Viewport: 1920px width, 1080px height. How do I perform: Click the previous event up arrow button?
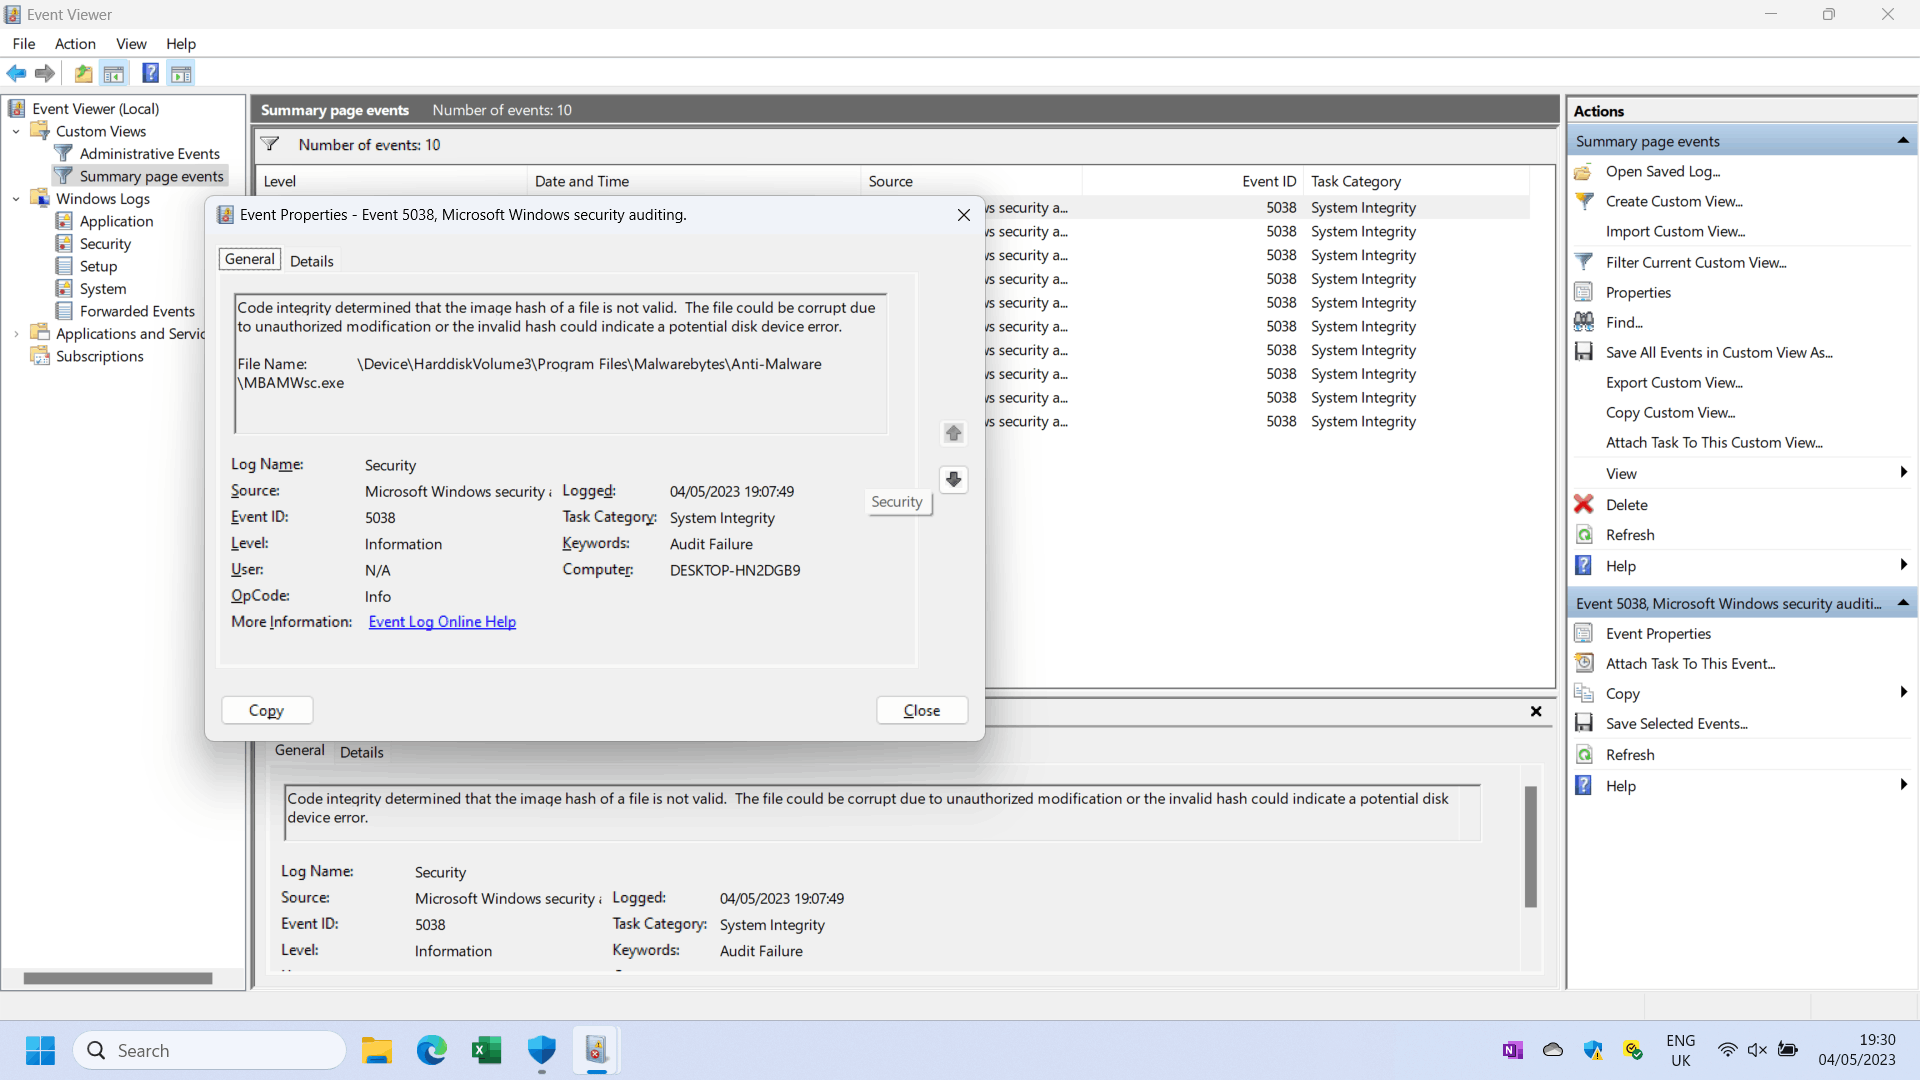[953, 433]
